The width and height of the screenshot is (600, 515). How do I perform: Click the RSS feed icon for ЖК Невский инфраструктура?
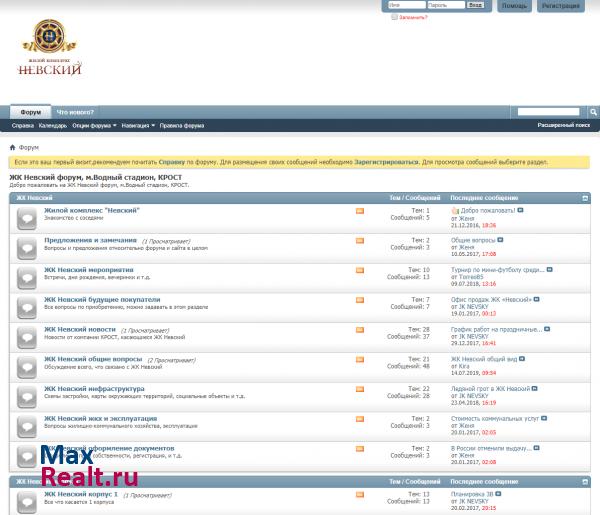click(360, 389)
